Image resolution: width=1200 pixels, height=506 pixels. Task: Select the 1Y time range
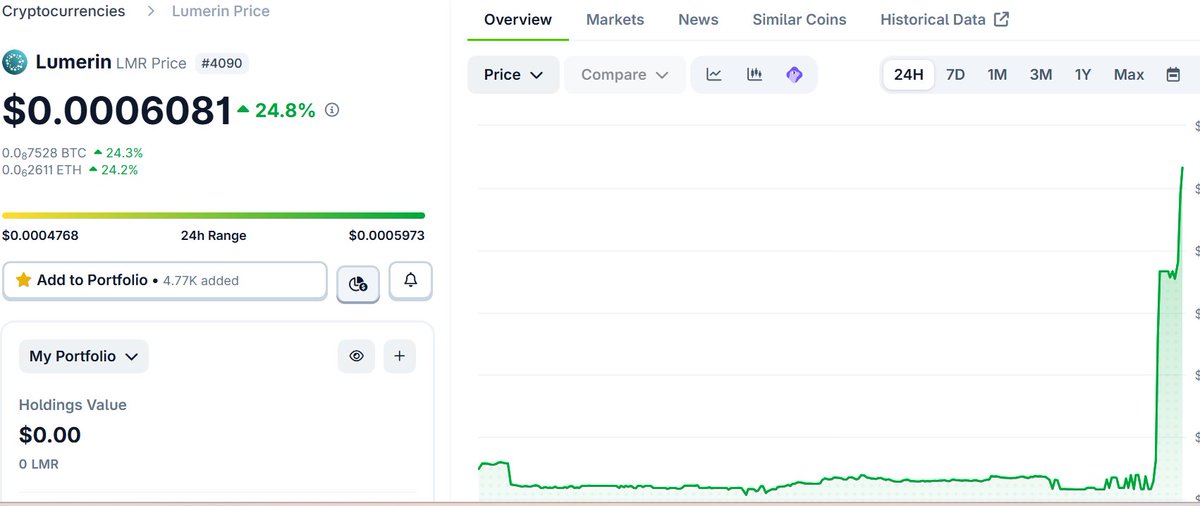1083,75
